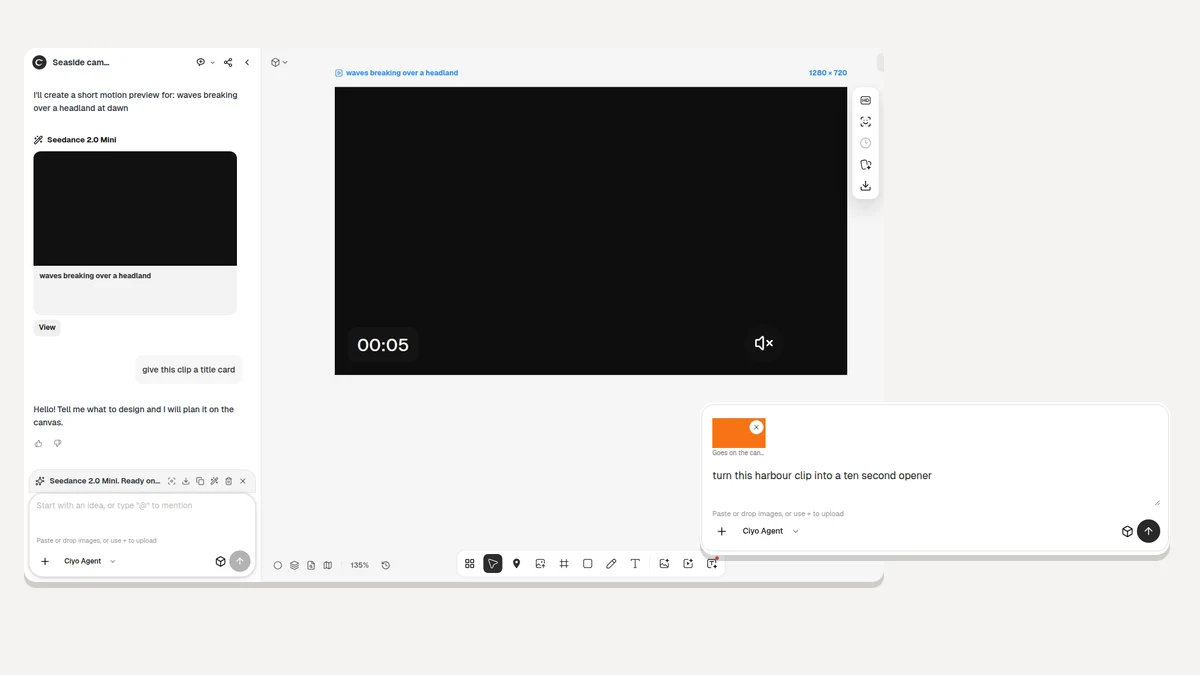Click the Ciyo logo in the sidebar header

[39, 62]
